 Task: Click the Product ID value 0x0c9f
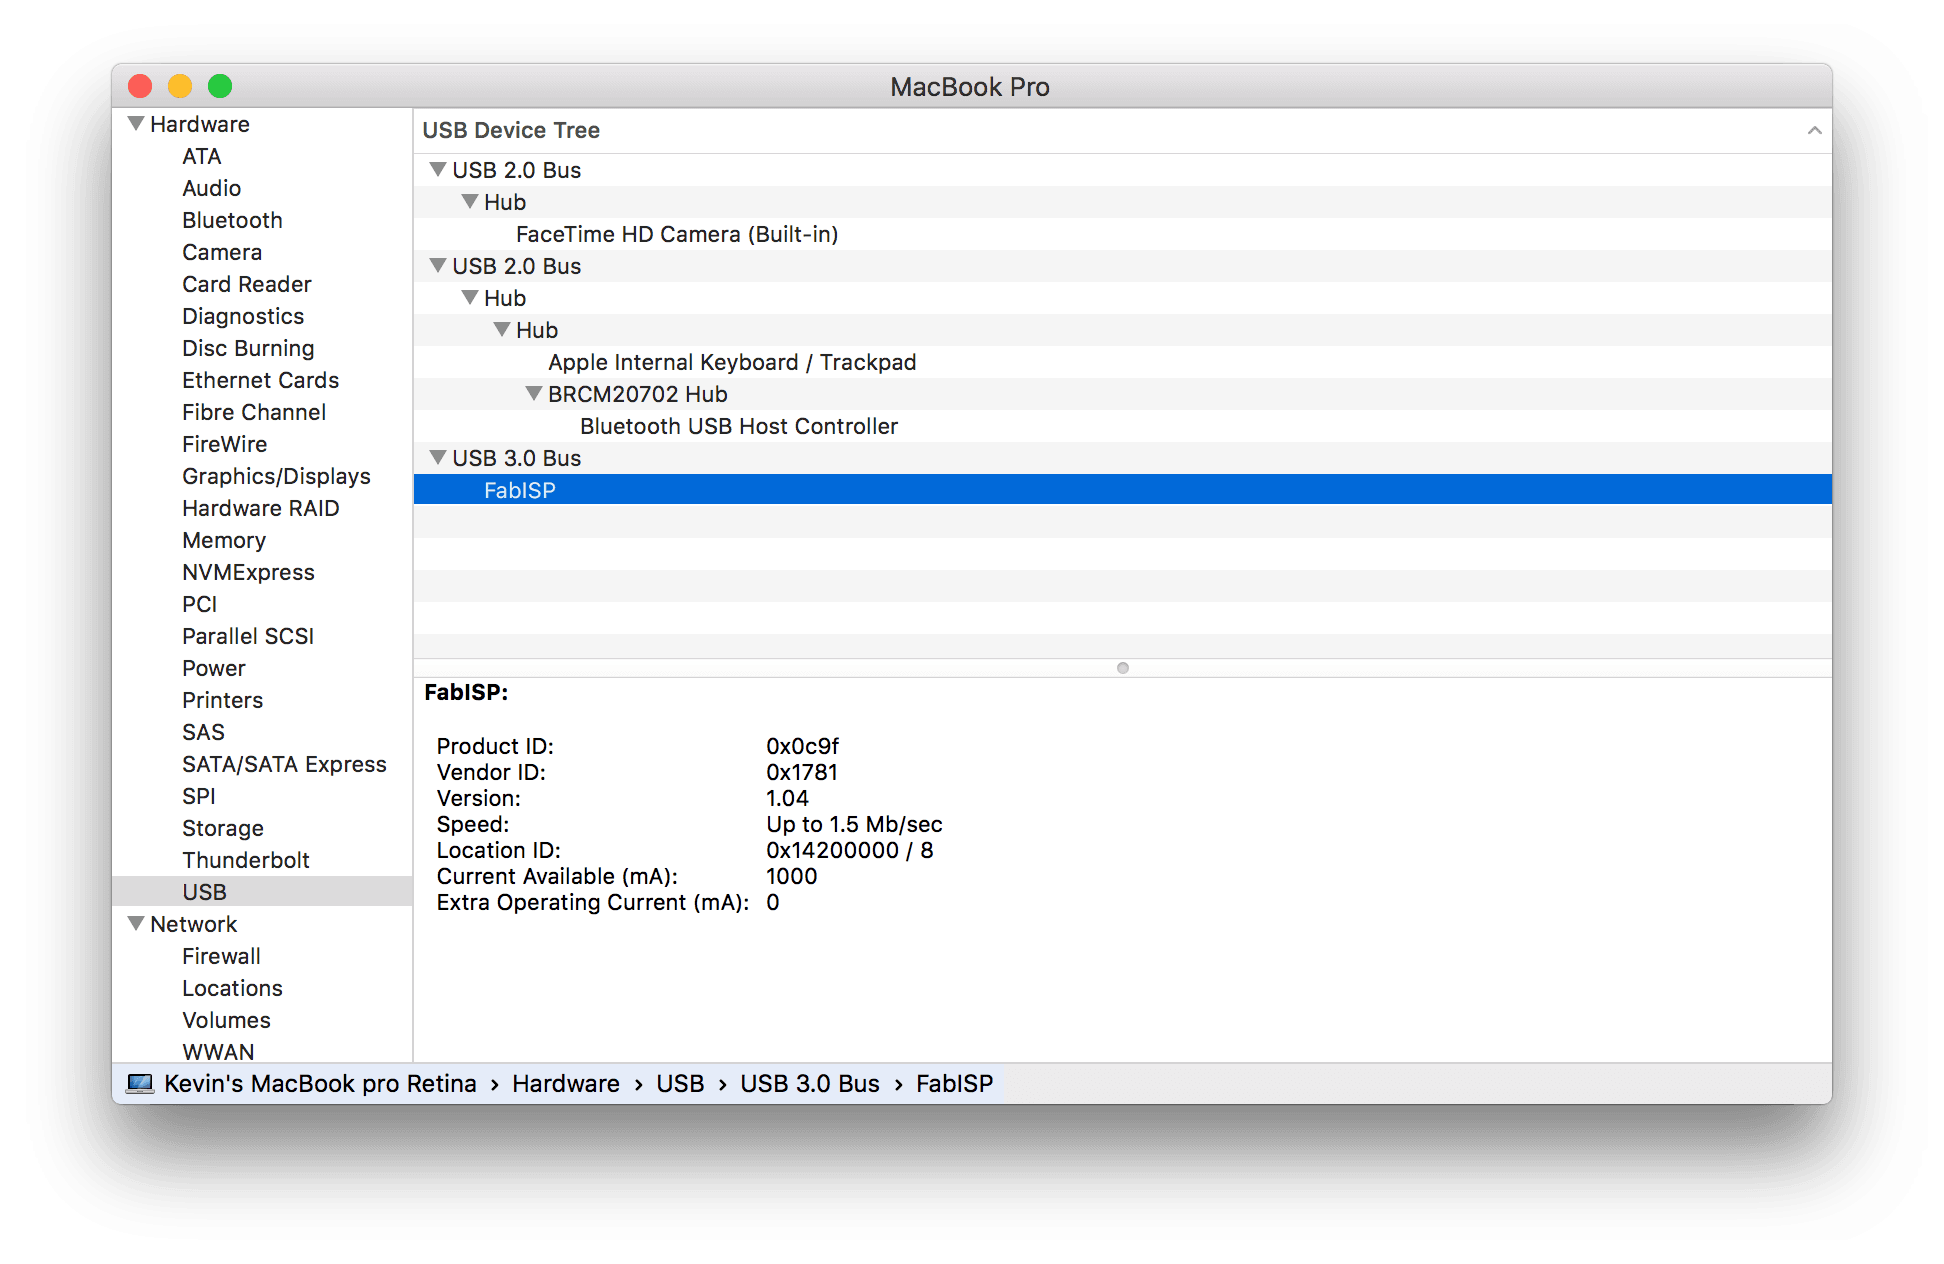(x=802, y=746)
